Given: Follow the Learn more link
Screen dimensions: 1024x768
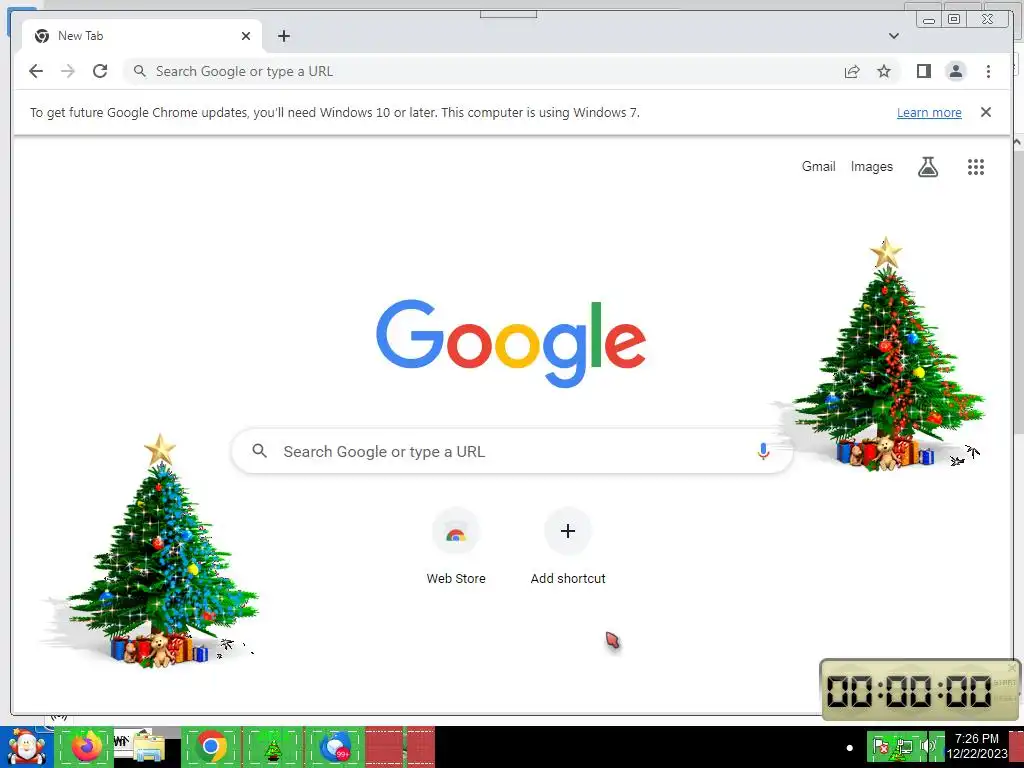Looking at the screenshot, I should point(929,112).
